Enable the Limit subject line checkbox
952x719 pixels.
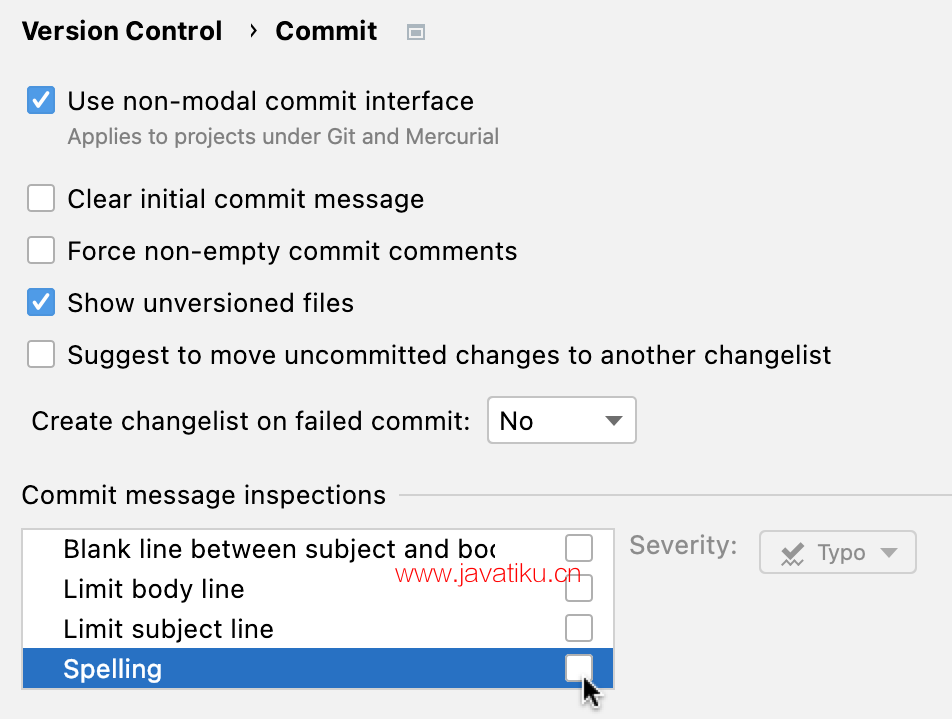point(579,628)
